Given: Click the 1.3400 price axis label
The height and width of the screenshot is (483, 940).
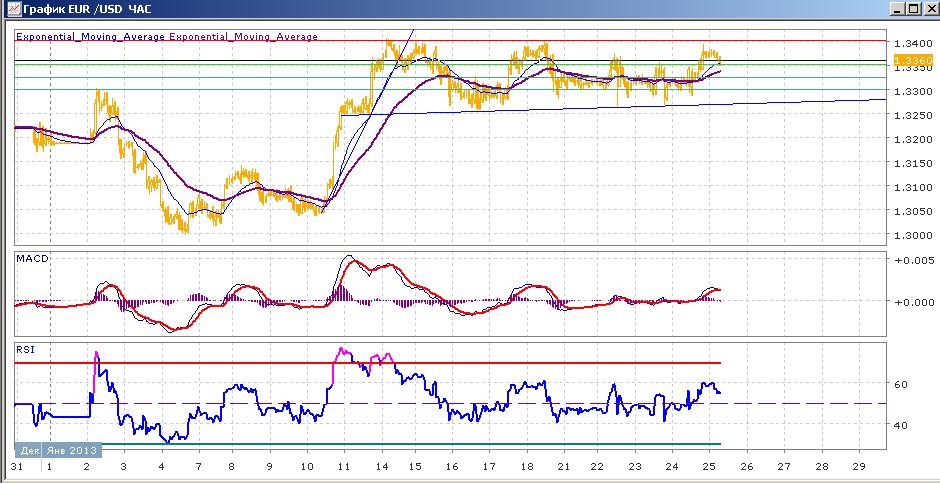Looking at the screenshot, I should point(913,44).
